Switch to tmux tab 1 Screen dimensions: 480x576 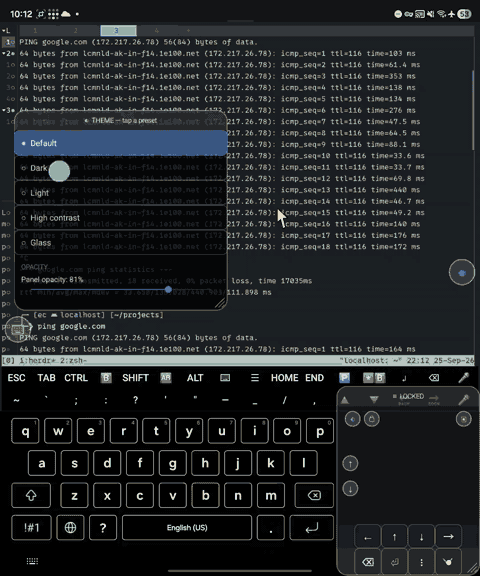pos(35,30)
